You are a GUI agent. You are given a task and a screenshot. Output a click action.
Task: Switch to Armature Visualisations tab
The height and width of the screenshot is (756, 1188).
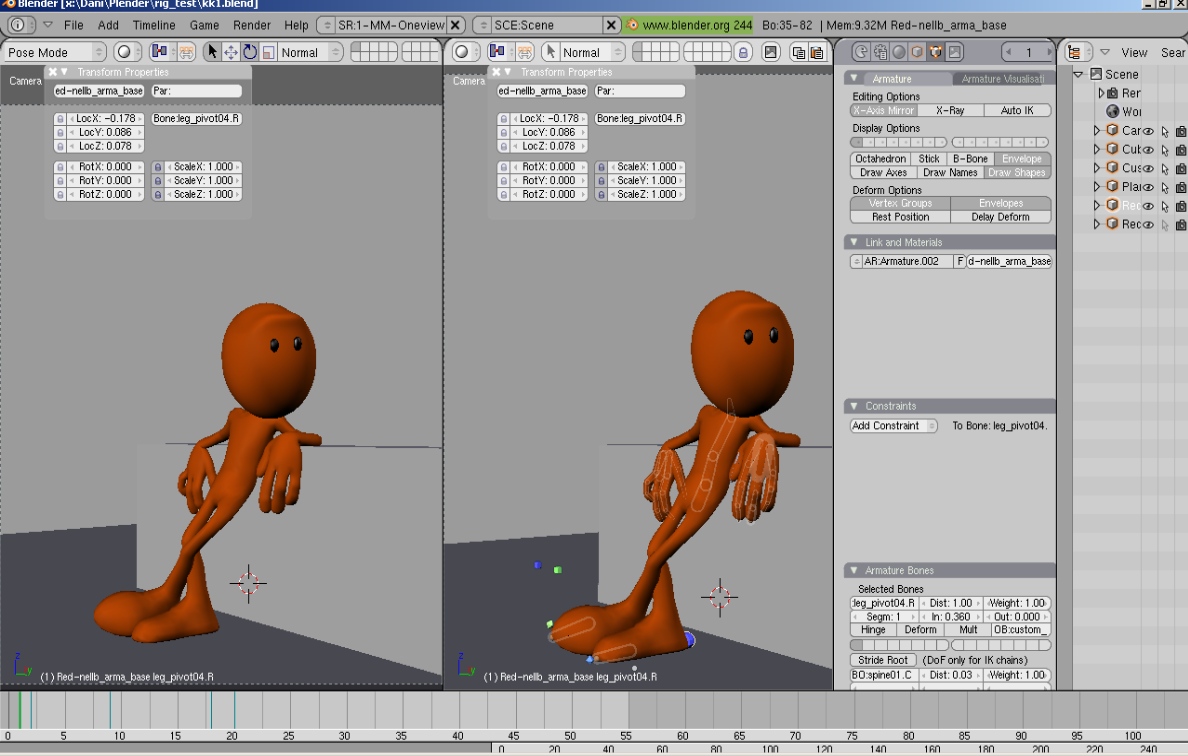[1002, 79]
